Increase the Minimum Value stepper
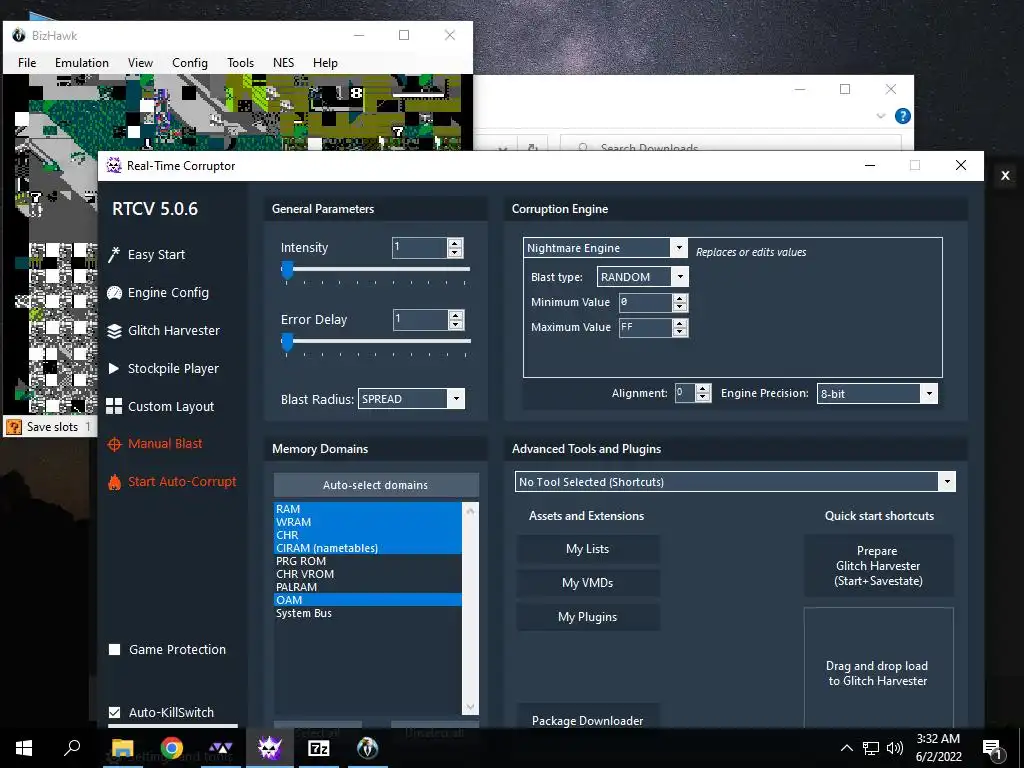 680,298
